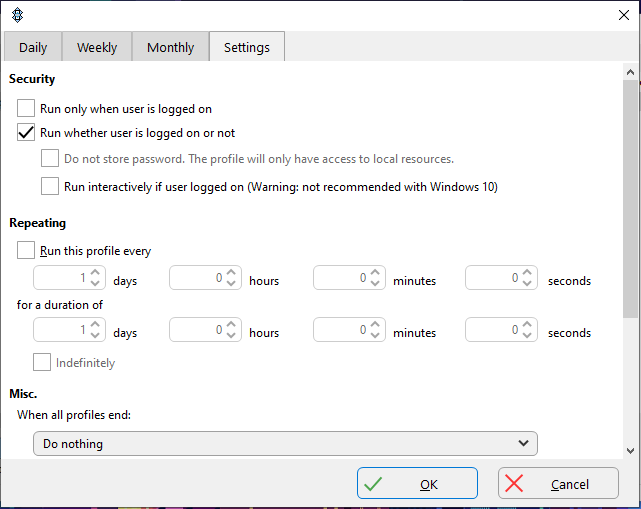
Task: Open the When all profiles end dropdown
Action: click(x=285, y=444)
